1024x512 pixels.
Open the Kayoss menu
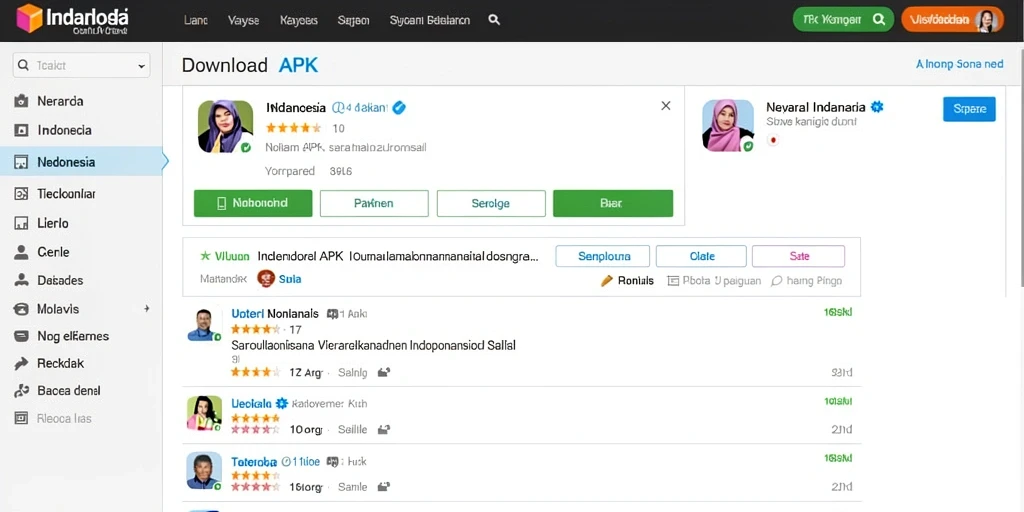(298, 20)
